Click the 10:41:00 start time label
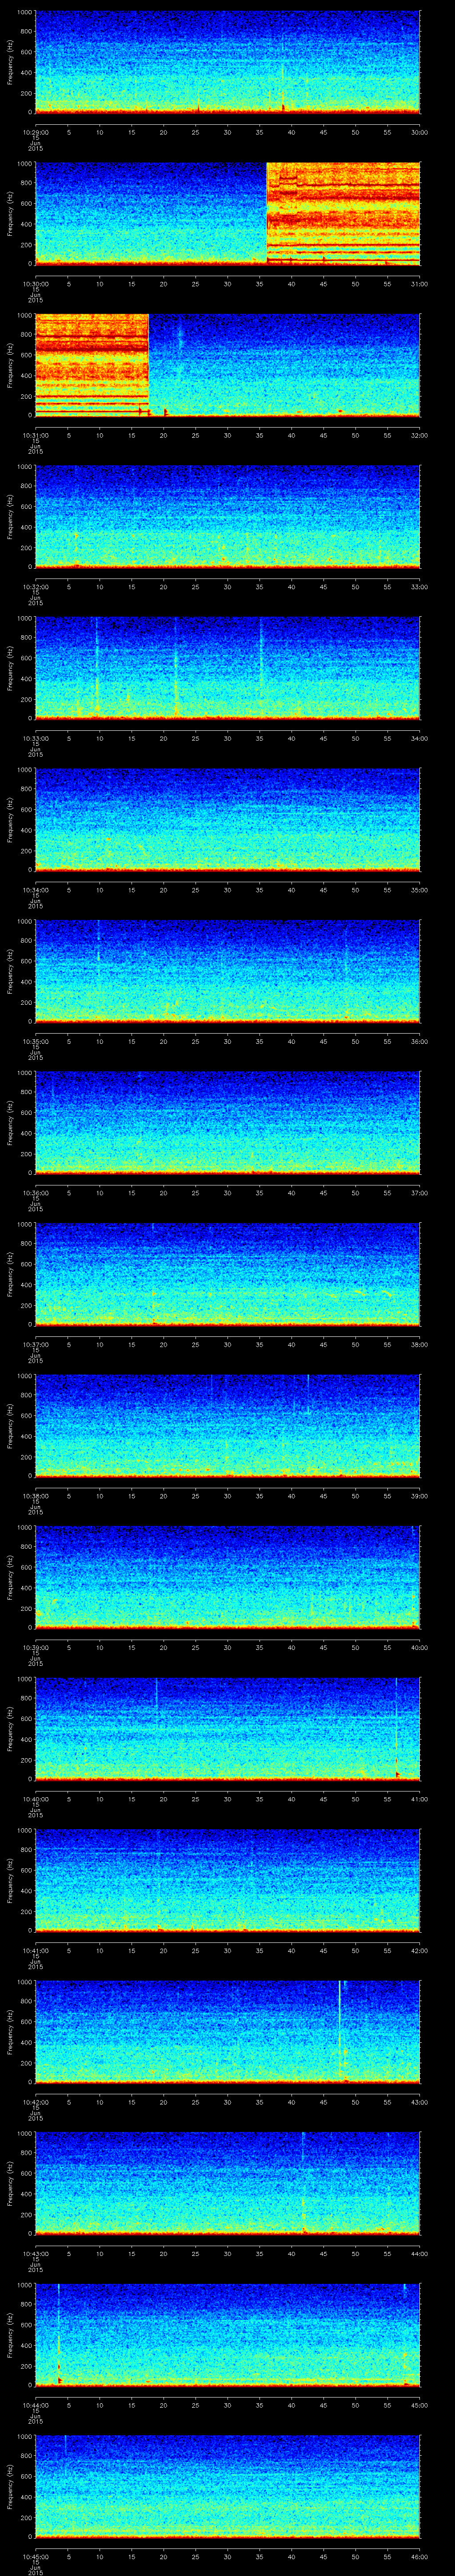The width and height of the screenshot is (455, 2576). coord(35,1950)
